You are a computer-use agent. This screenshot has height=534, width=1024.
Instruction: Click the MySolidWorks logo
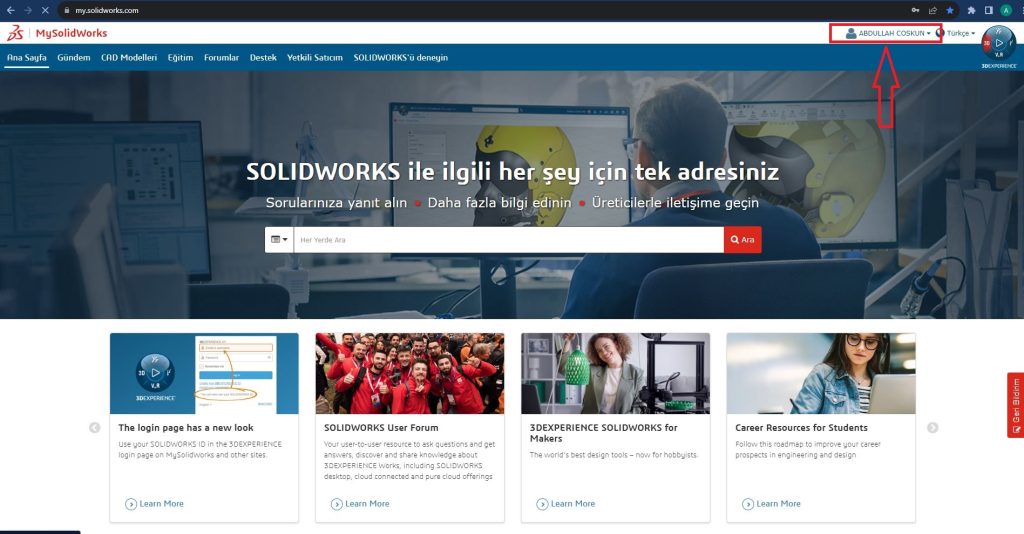tap(57, 33)
